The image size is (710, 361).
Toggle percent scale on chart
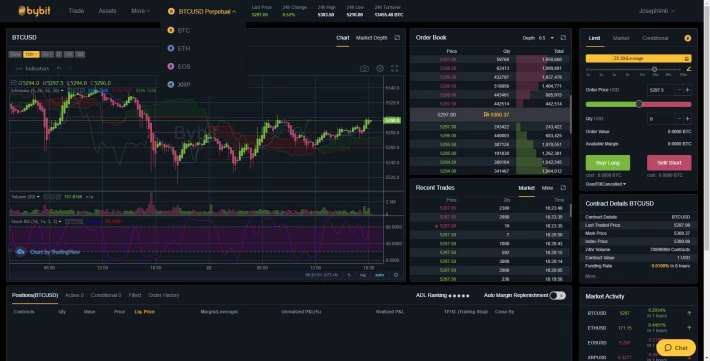tap(349, 275)
